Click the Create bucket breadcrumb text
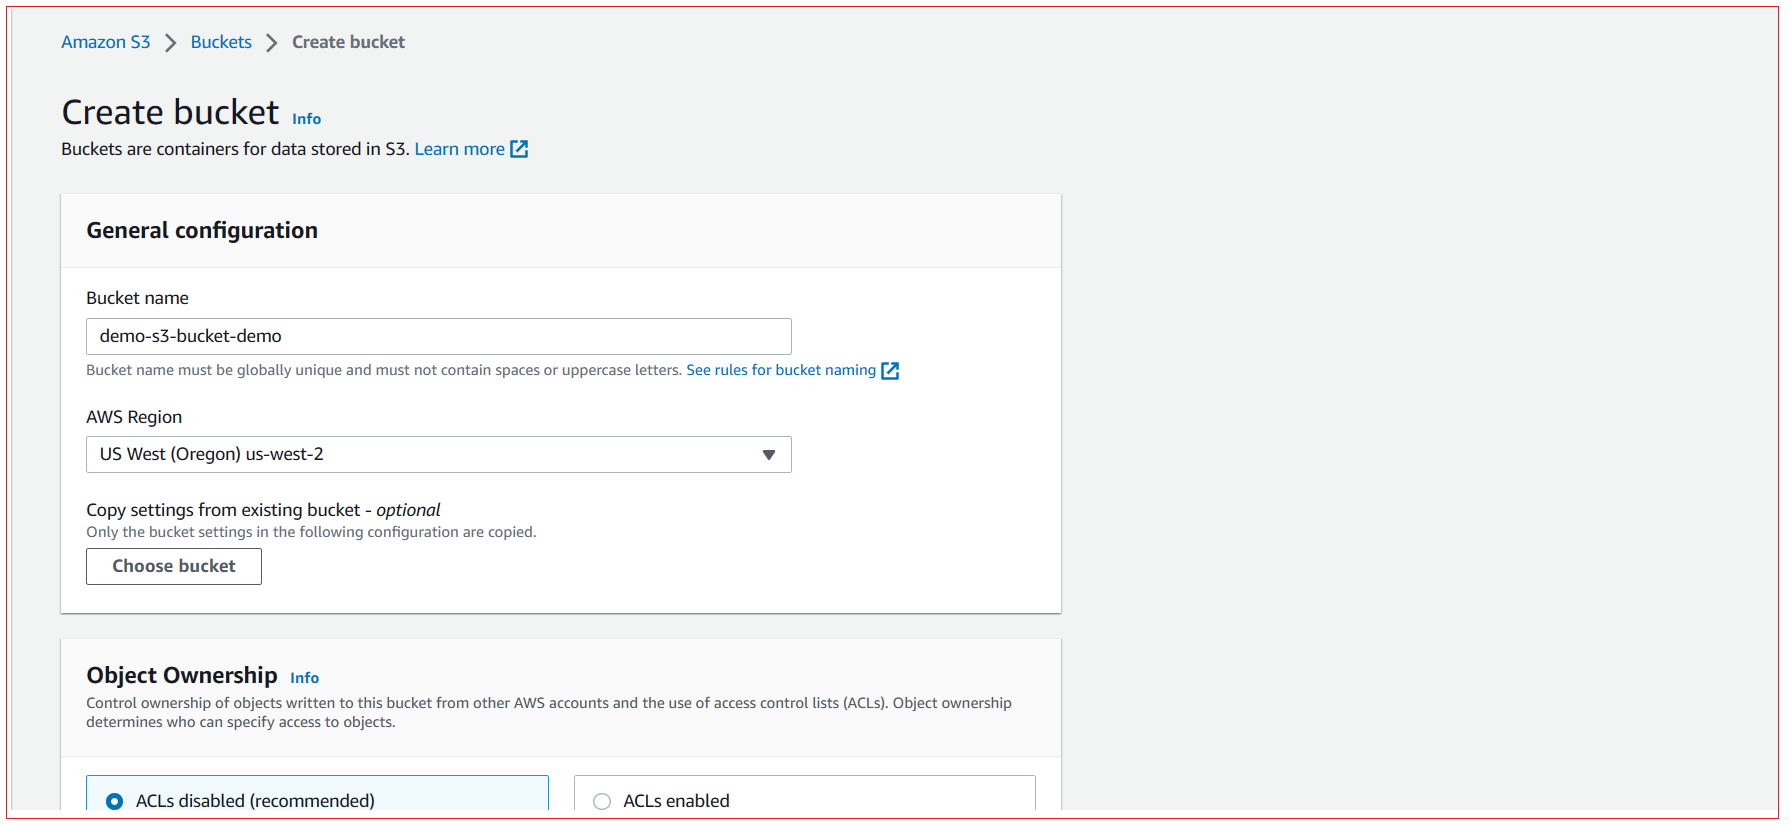The height and width of the screenshot is (831, 1791). 348,42
